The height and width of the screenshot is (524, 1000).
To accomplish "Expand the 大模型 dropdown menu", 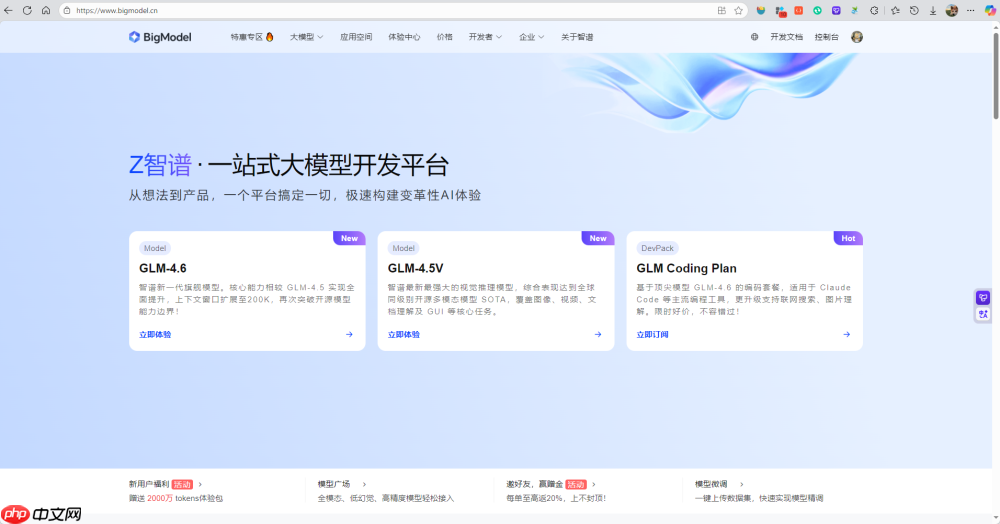I will [x=307, y=37].
